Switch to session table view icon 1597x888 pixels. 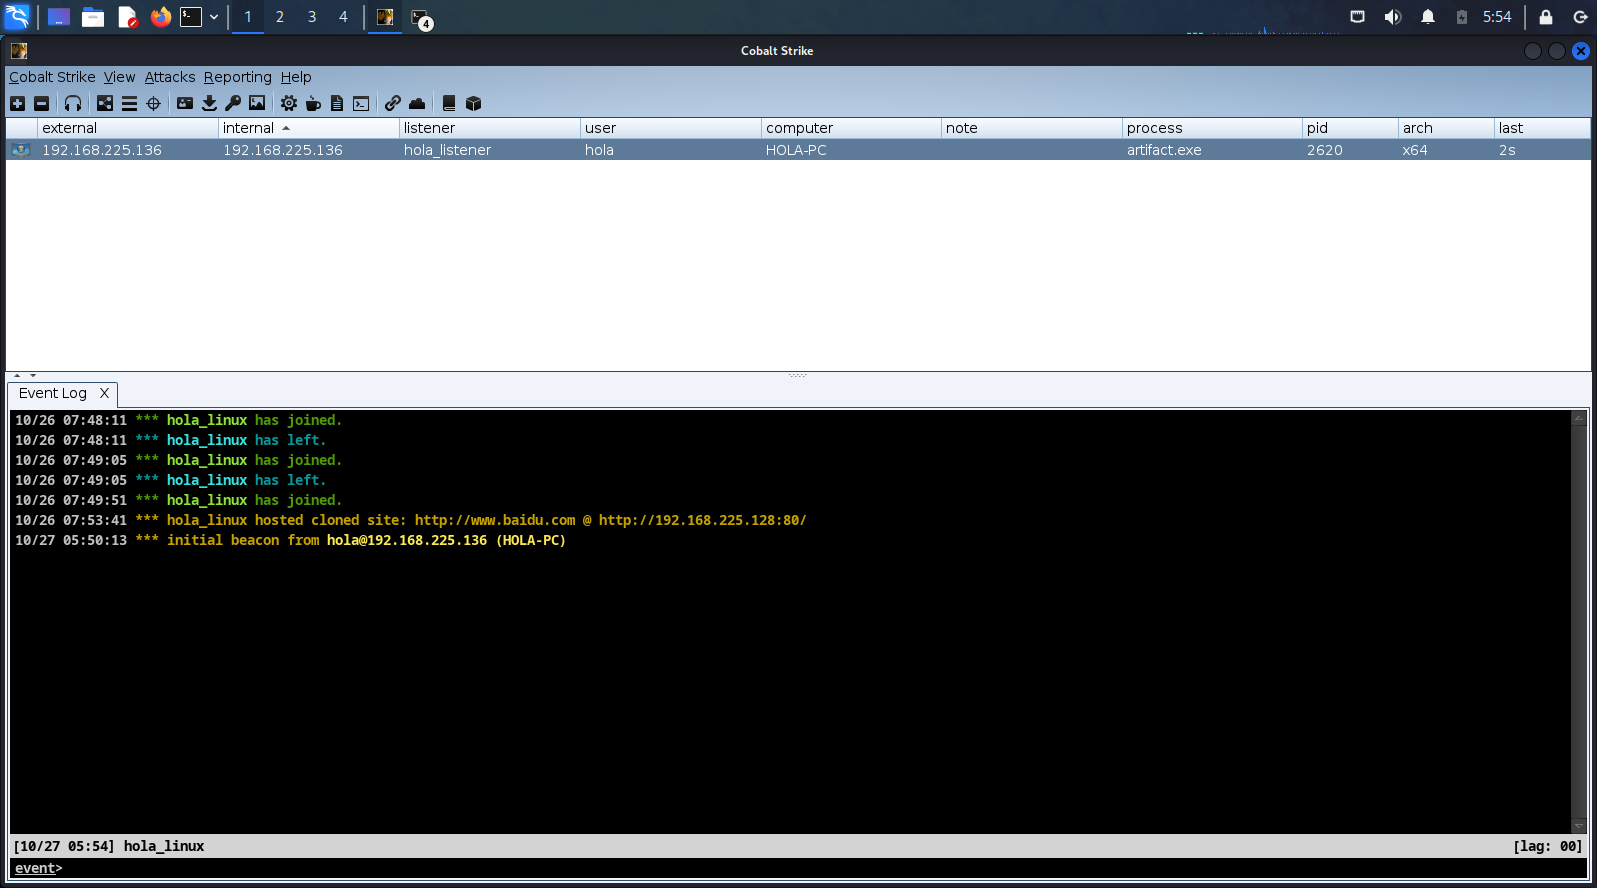point(129,103)
